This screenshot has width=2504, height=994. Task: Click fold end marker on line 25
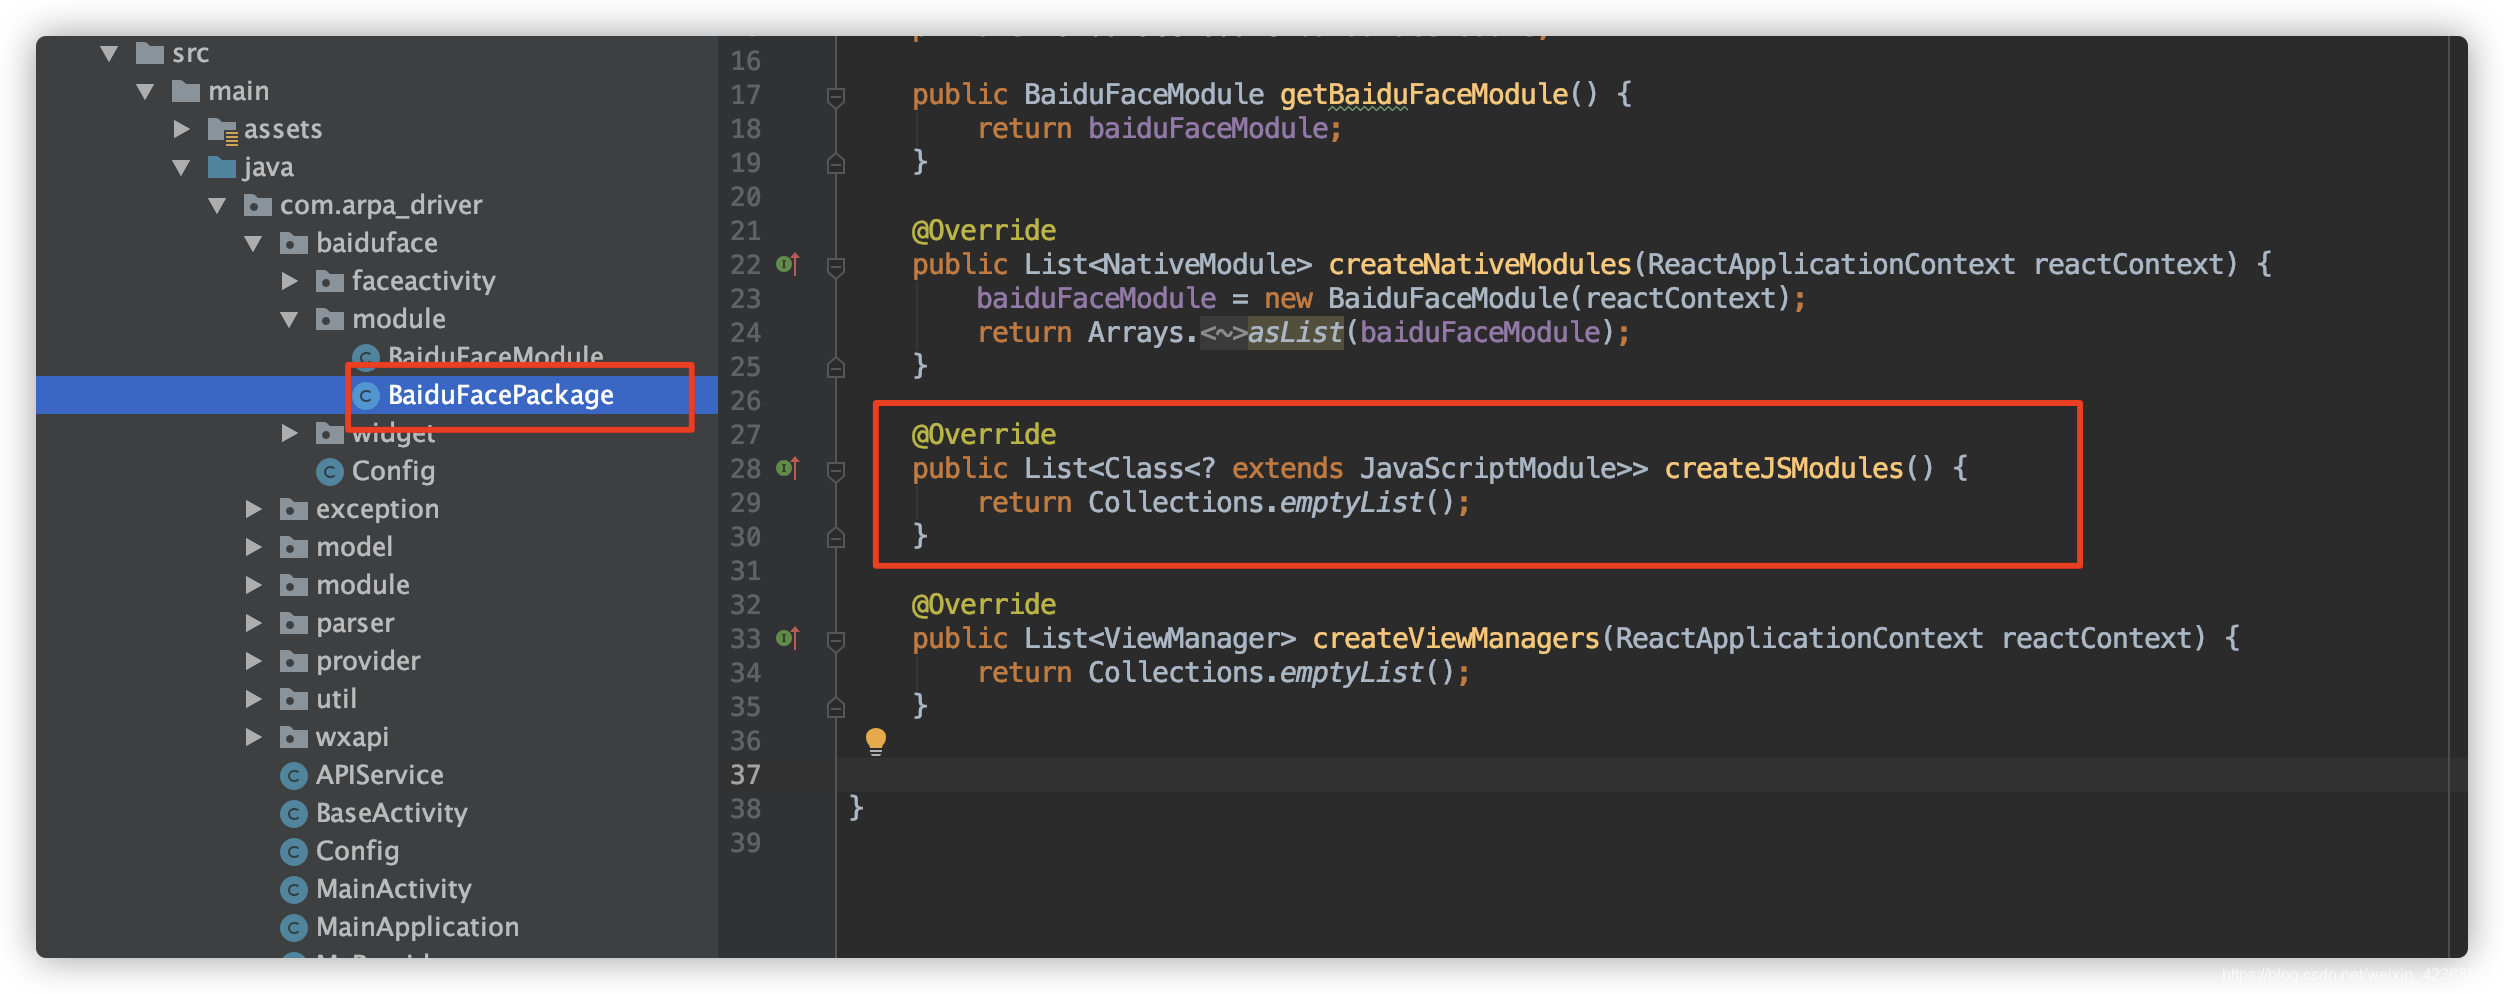(836, 367)
